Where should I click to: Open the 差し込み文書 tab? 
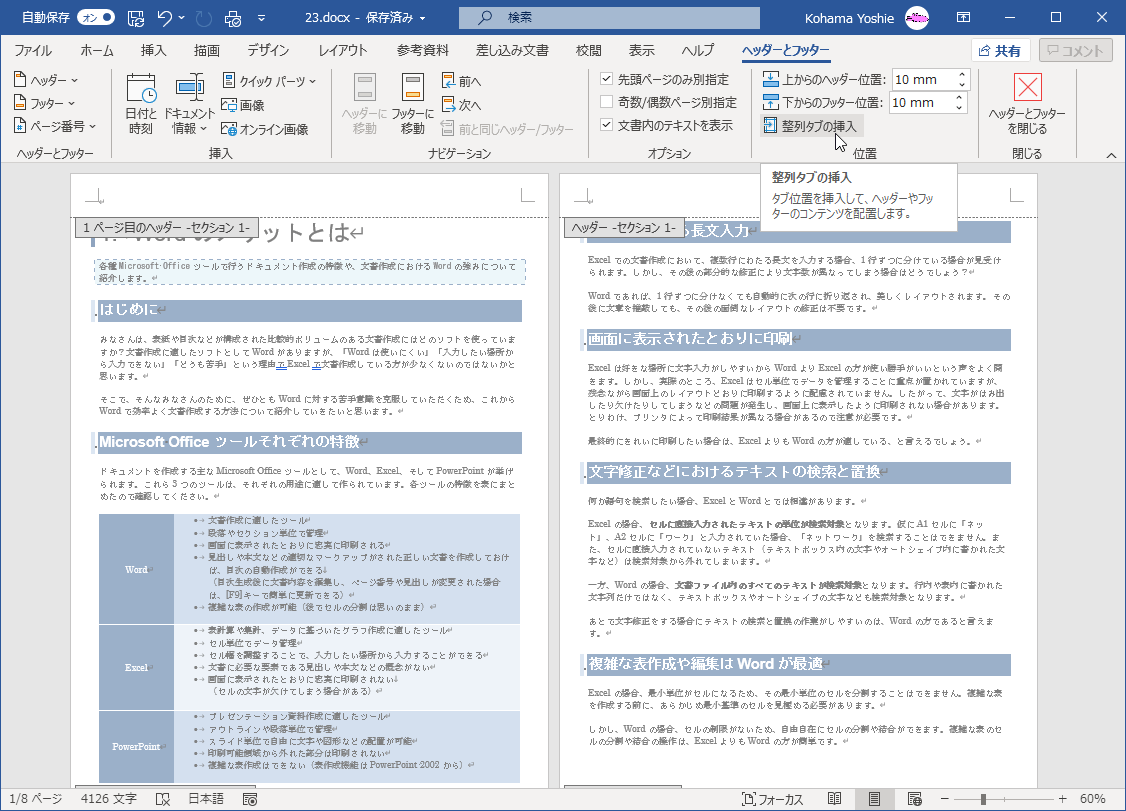point(512,50)
